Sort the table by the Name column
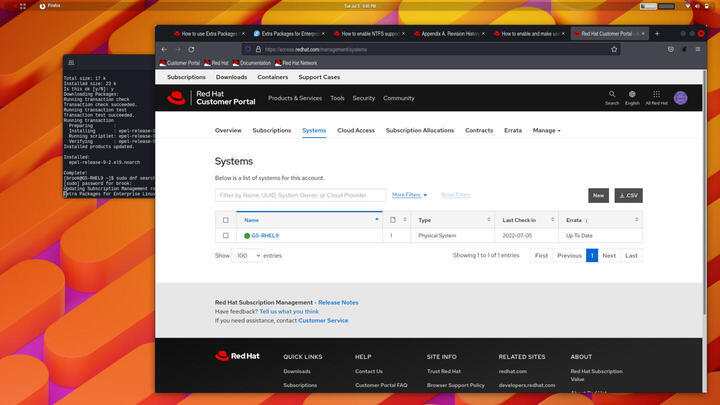The height and width of the screenshot is (405, 720). [x=309, y=220]
